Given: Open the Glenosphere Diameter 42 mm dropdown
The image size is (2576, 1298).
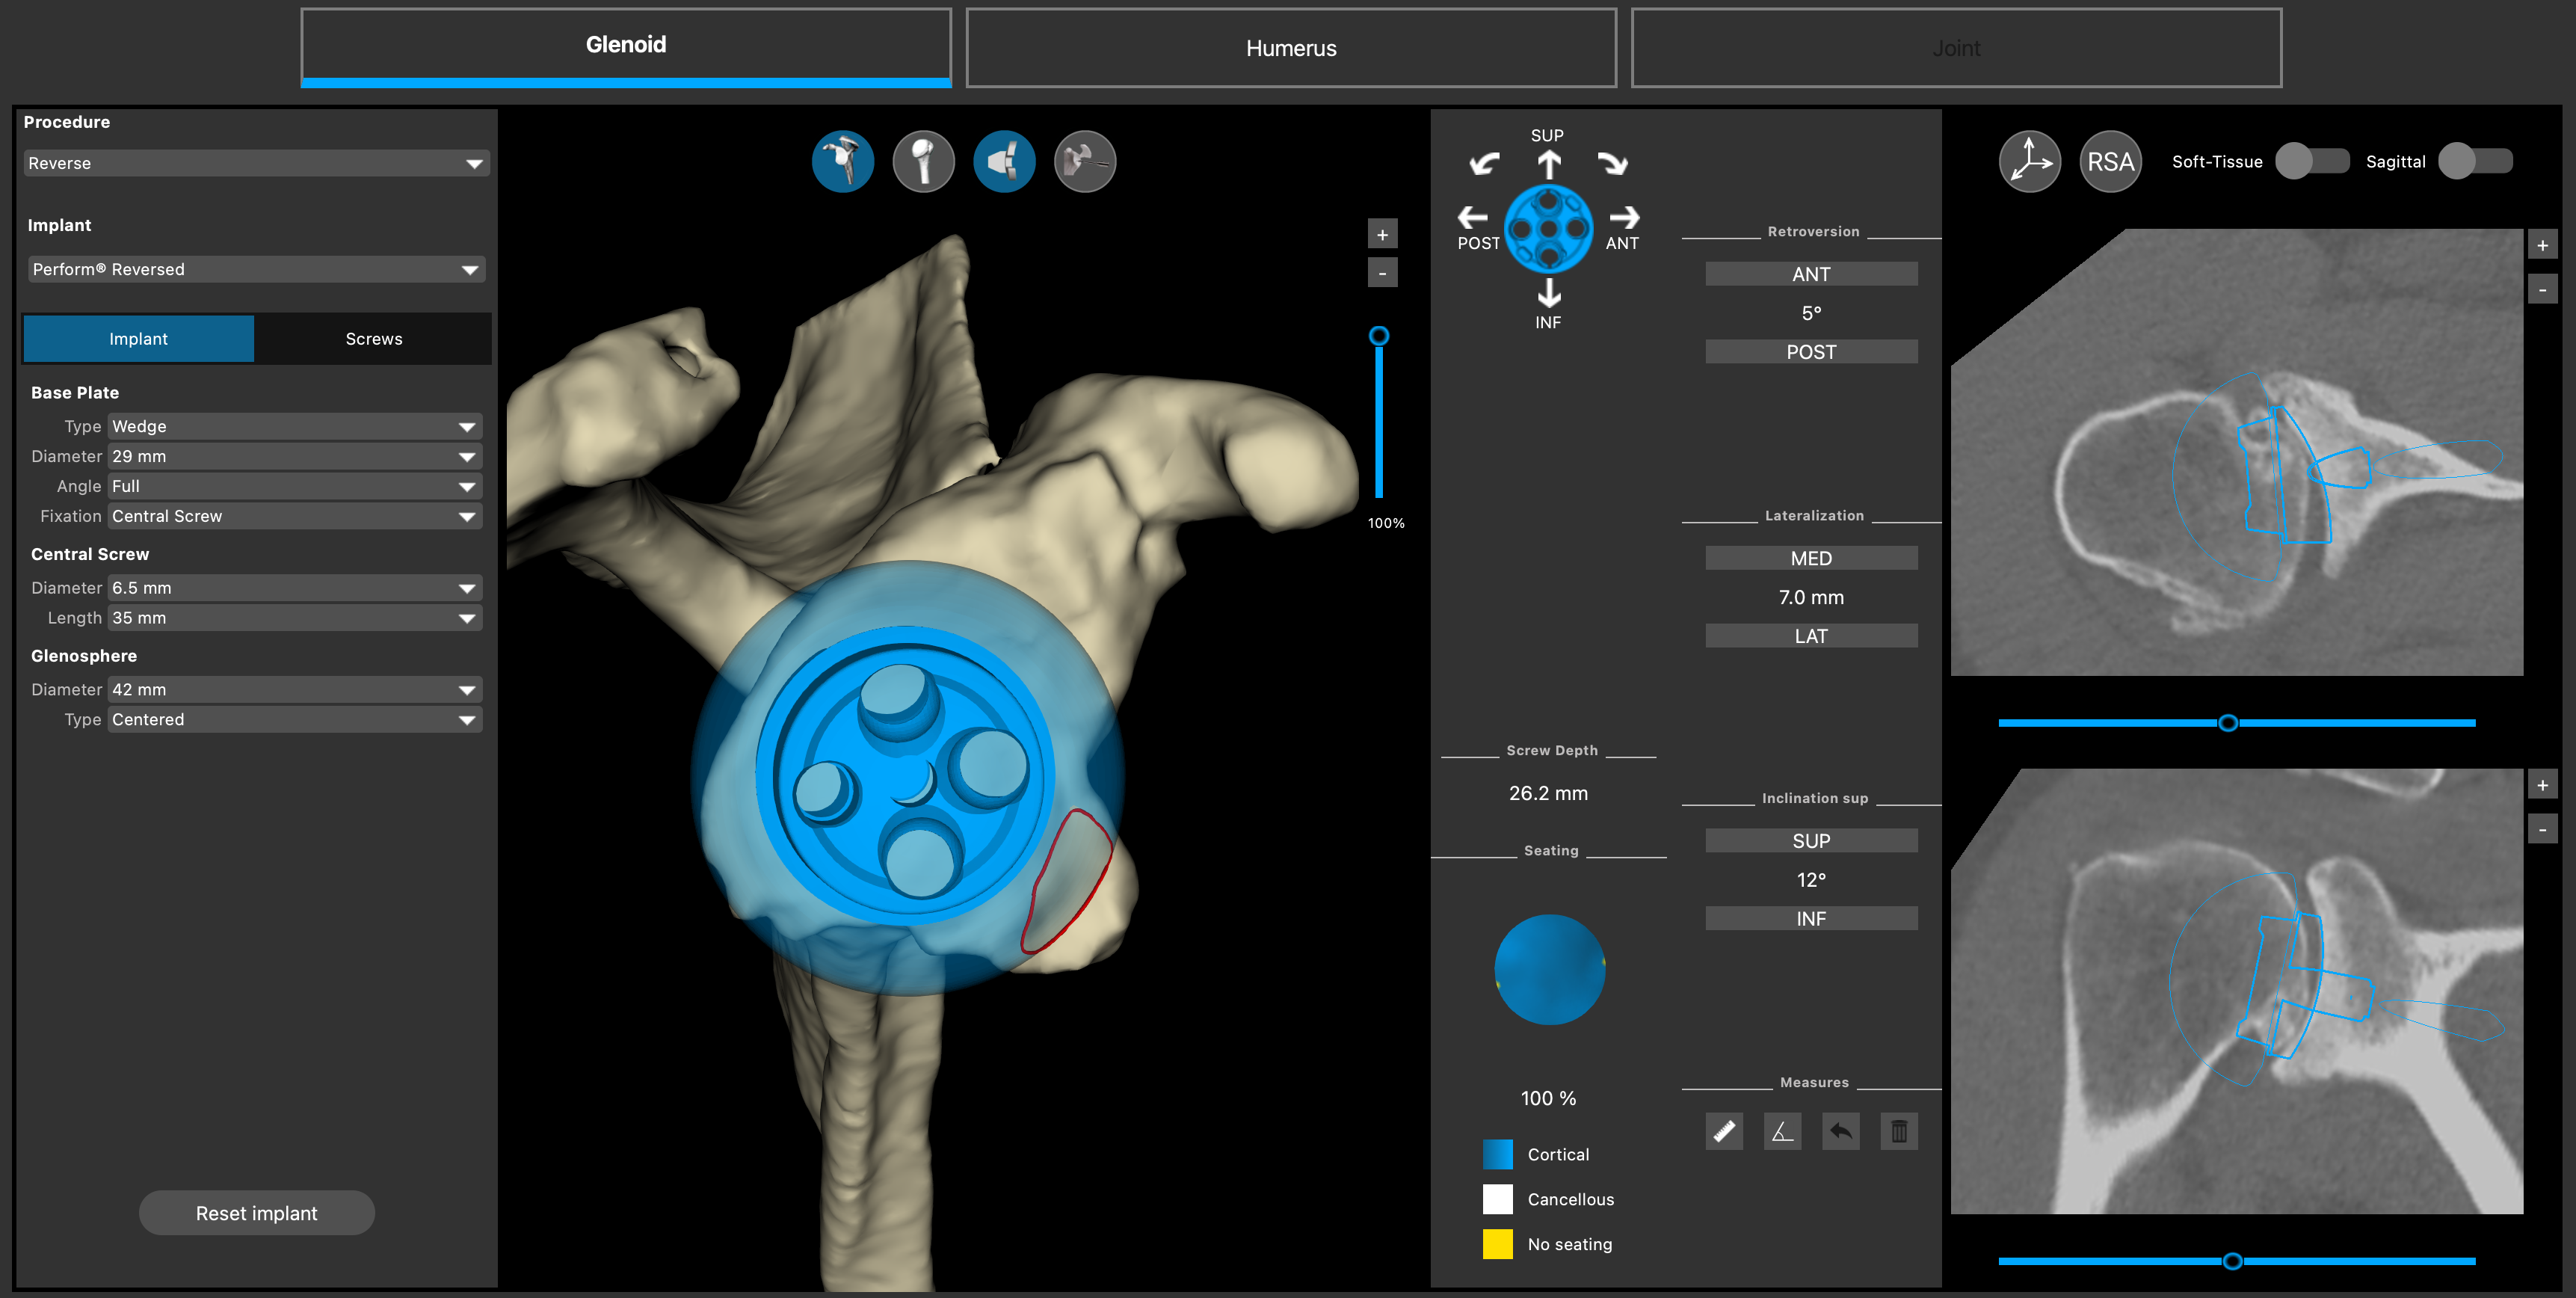Looking at the screenshot, I should point(294,689).
